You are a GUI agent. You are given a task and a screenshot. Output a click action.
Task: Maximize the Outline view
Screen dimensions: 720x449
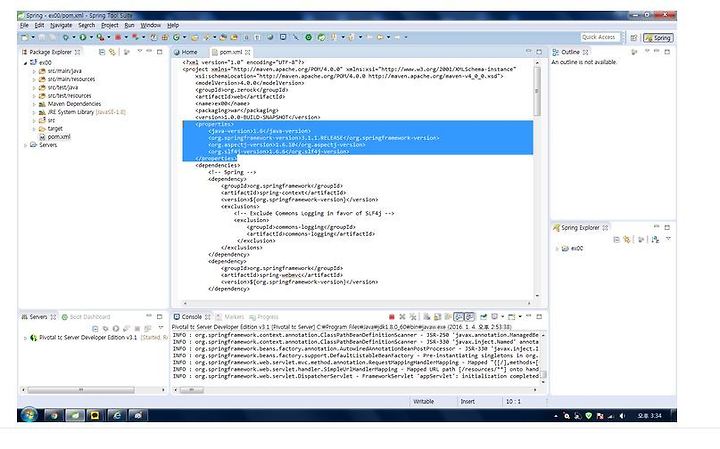[667, 52]
